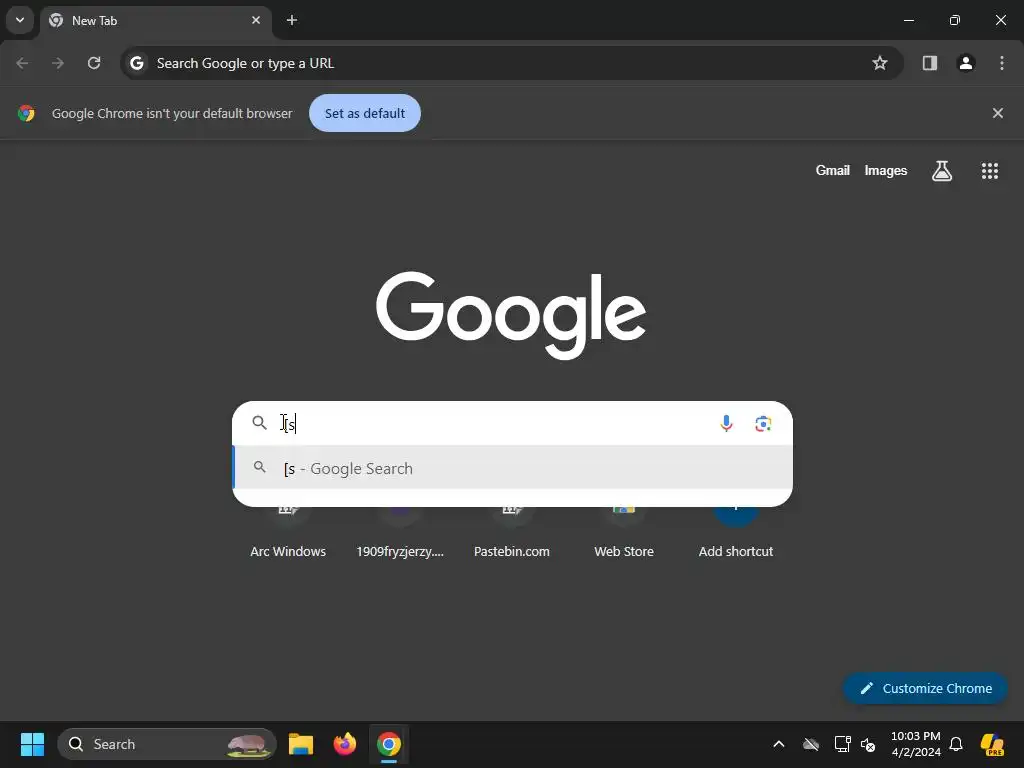Screen dimensions: 1024x768
Task: Open Pastebin.com shortcut
Action: coord(511,533)
